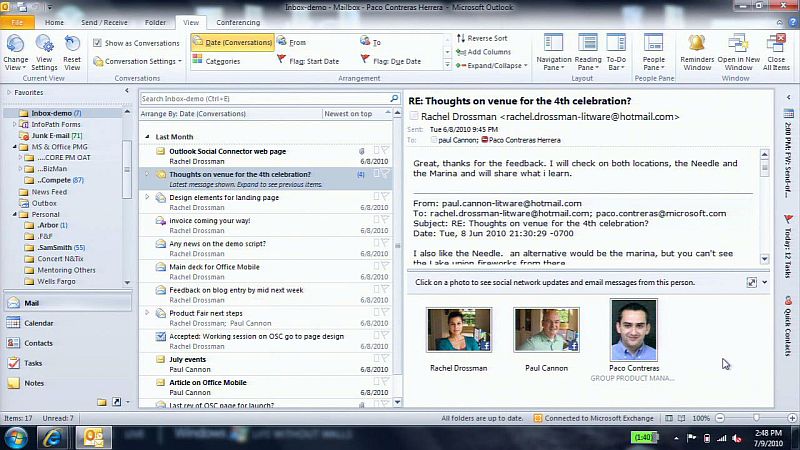
Task: Arrange messages by Categories
Action: click(x=216, y=61)
